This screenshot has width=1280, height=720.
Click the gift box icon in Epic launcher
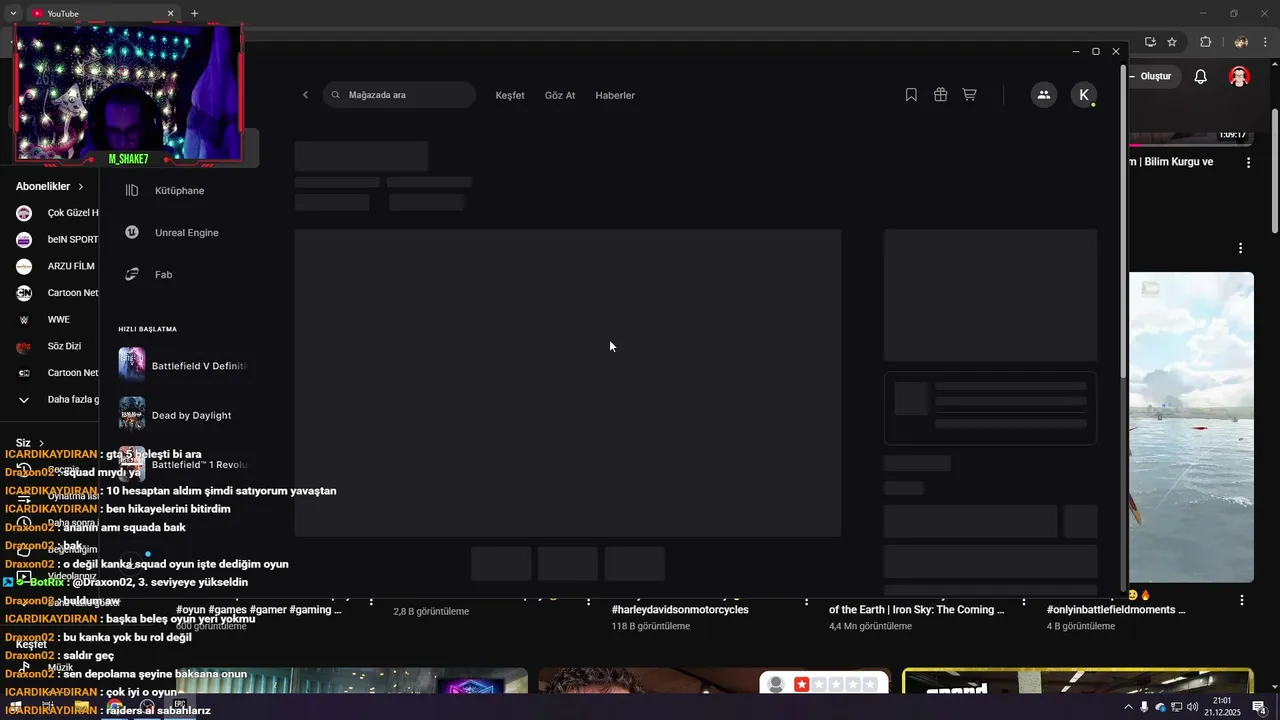[x=940, y=95]
